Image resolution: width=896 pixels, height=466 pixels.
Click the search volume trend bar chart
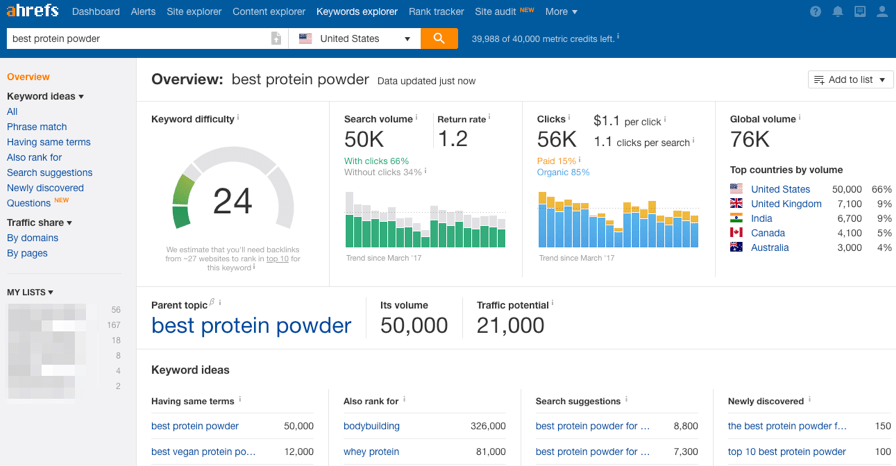(425, 220)
